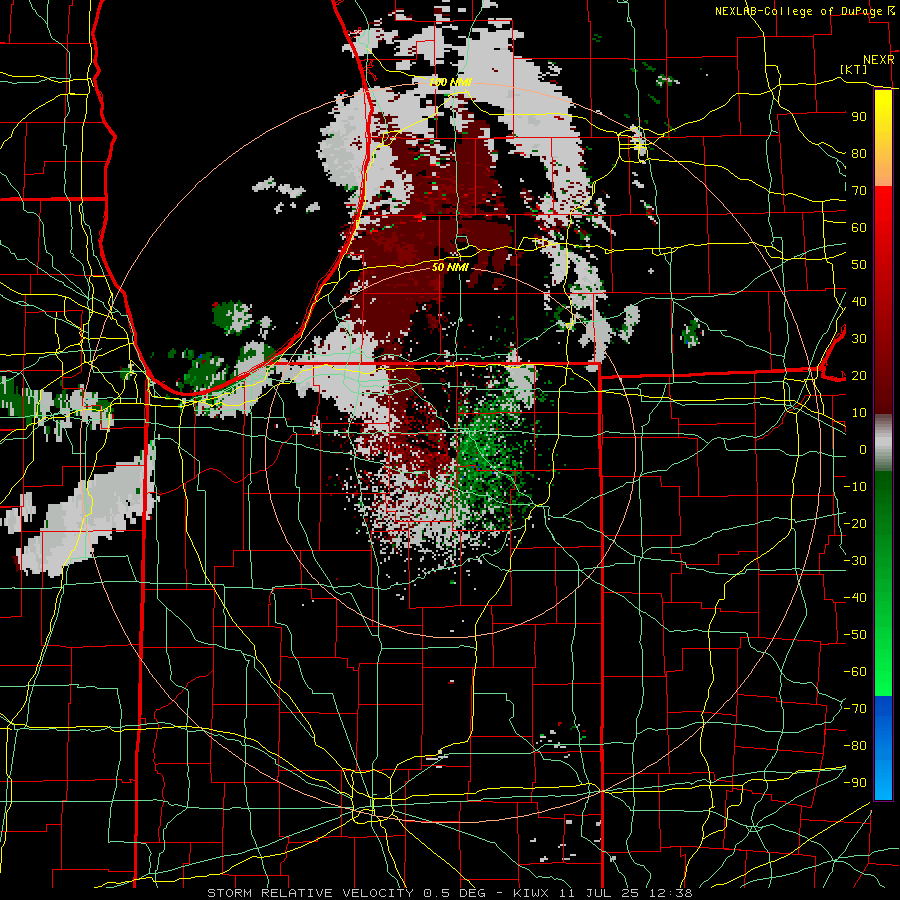This screenshot has height=900, width=900.
Task: Click the 11 JUL 25 date text
Action: click(600, 893)
